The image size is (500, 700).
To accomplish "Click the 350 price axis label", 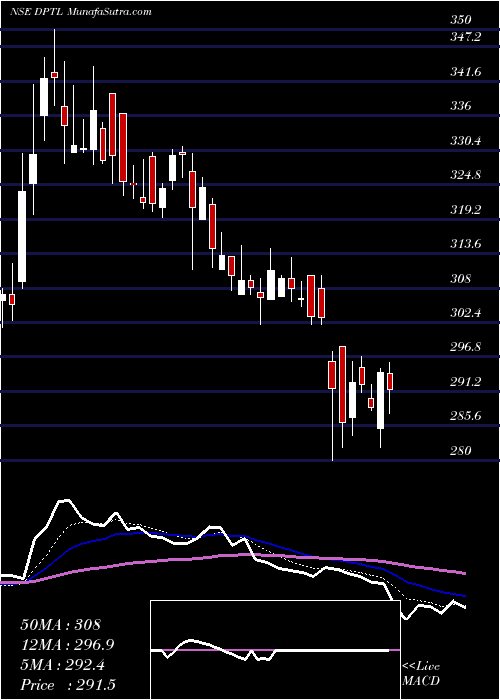I will pyautogui.click(x=461, y=20).
